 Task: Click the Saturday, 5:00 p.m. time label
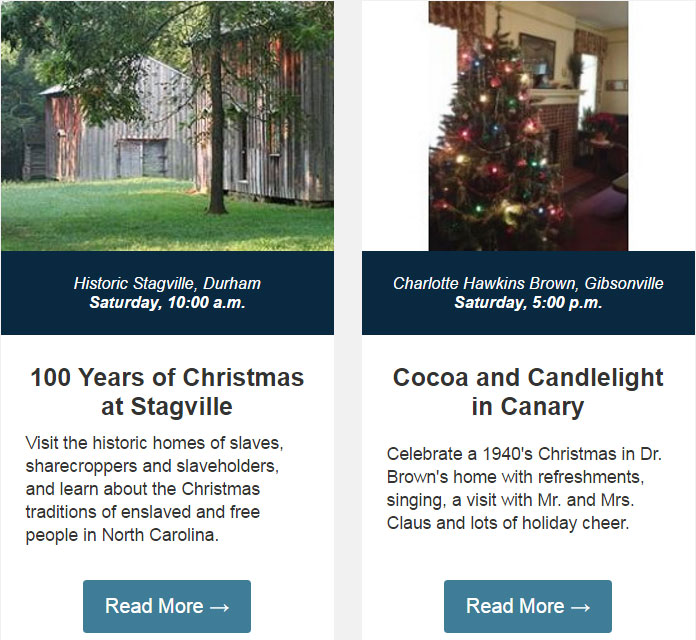coord(528,303)
